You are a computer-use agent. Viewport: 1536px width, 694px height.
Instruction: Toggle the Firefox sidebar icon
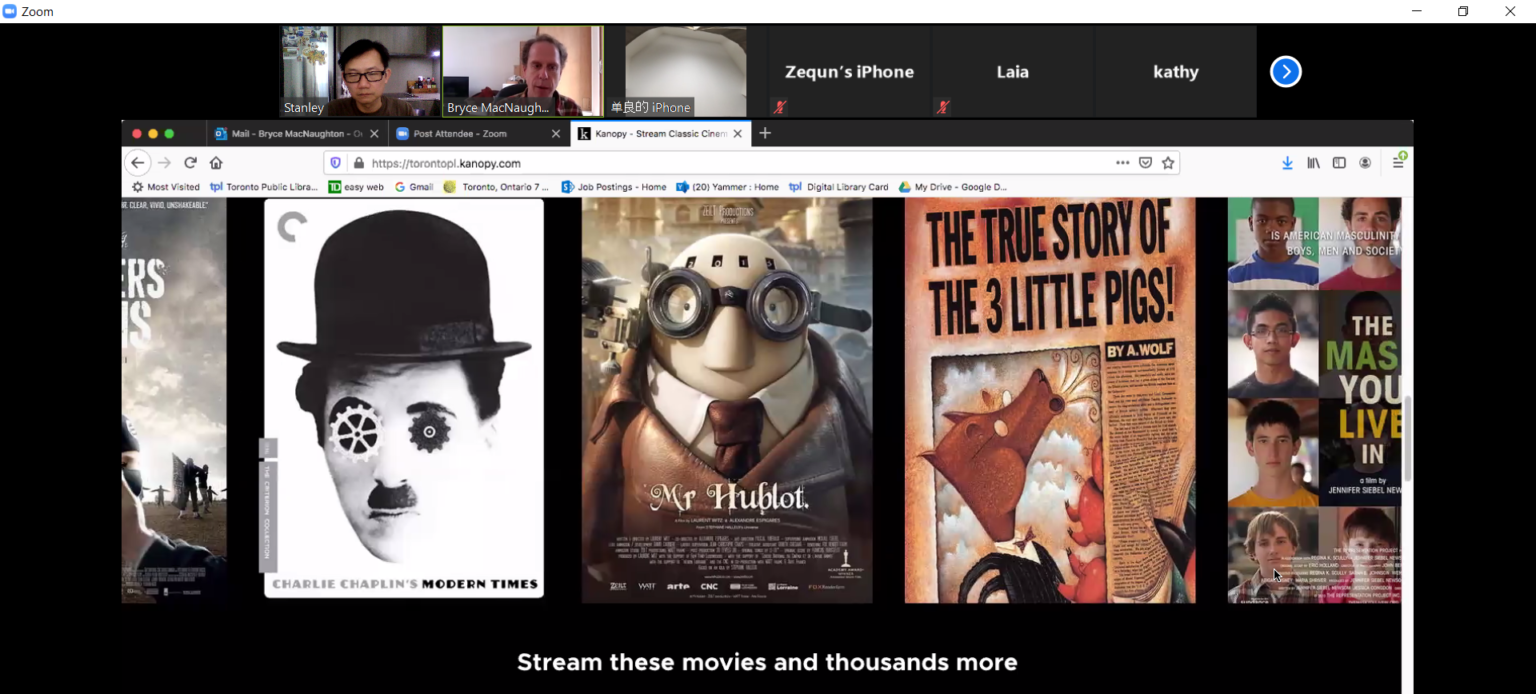[x=1339, y=163]
